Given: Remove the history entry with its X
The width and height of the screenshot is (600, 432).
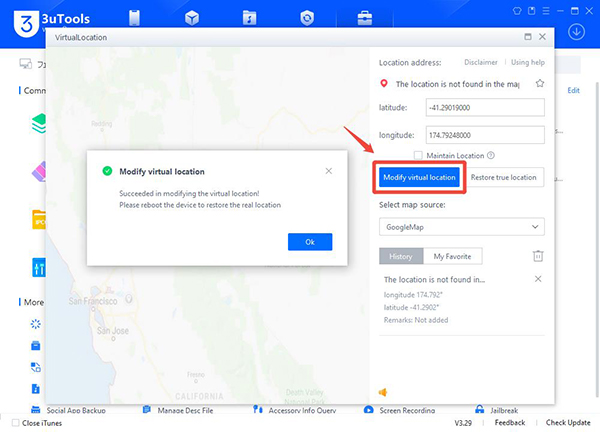Looking at the screenshot, I should point(538,279).
